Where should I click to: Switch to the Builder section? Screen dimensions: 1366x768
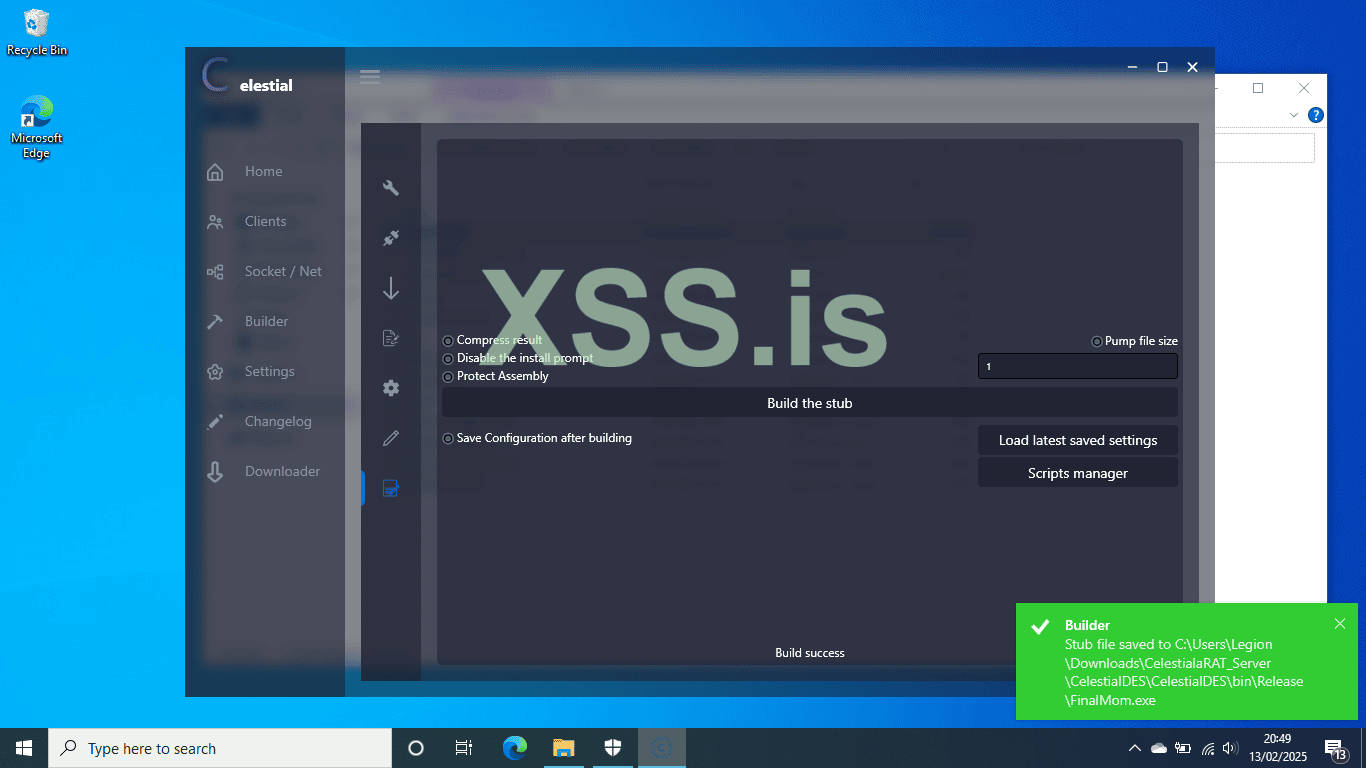pyautogui.click(x=266, y=321)
